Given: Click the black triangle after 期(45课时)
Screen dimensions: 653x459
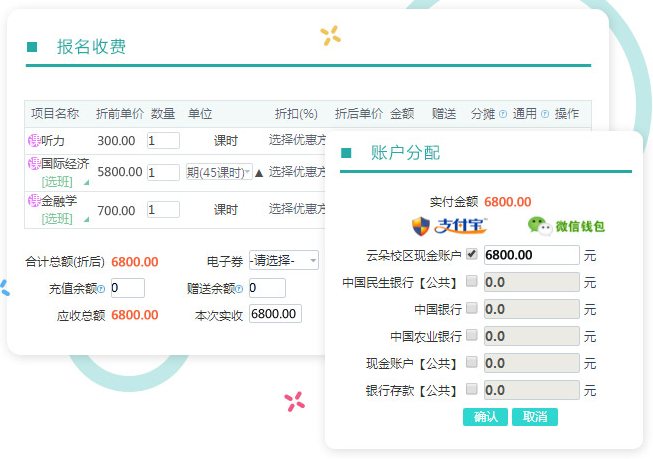Looking at the screenshot, I should tap(259, 173).
